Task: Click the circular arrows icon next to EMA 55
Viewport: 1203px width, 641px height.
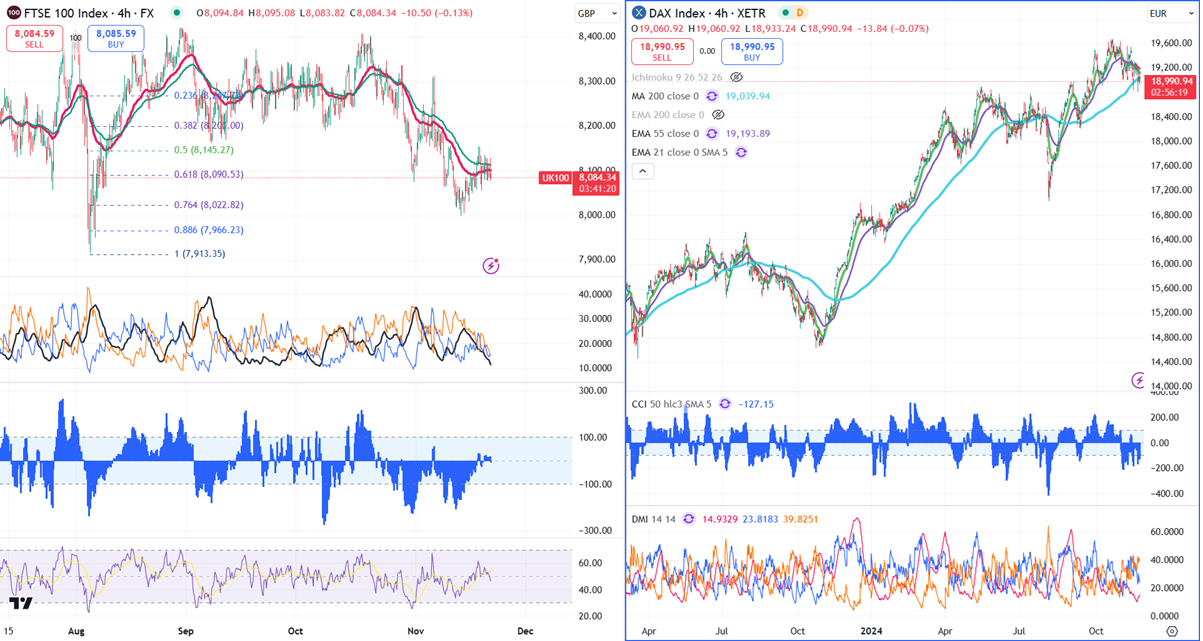Action: click(x=710, y=133)
